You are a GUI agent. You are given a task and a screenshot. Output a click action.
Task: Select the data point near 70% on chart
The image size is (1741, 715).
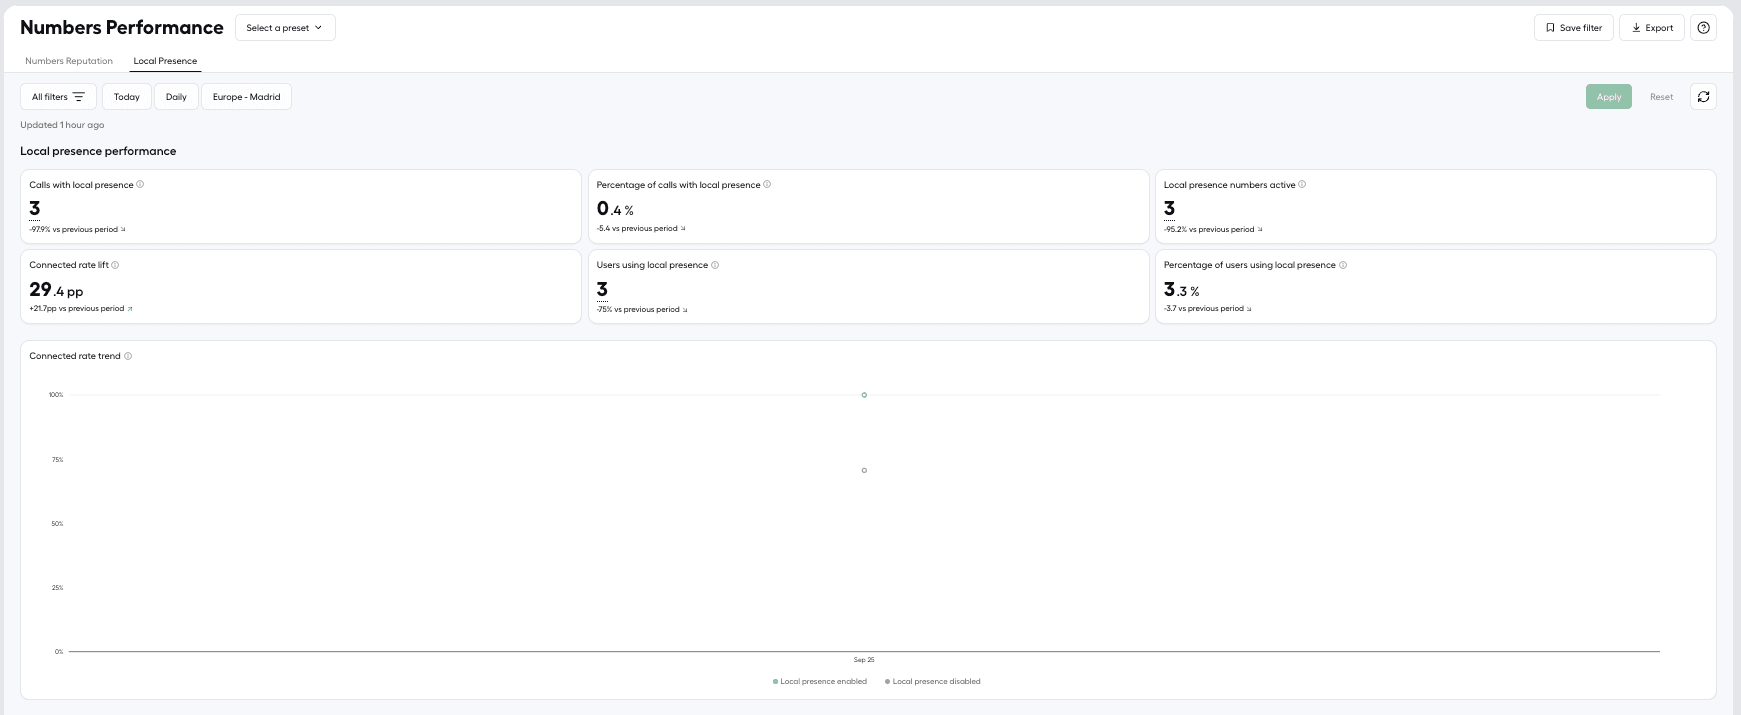(864, 470)
